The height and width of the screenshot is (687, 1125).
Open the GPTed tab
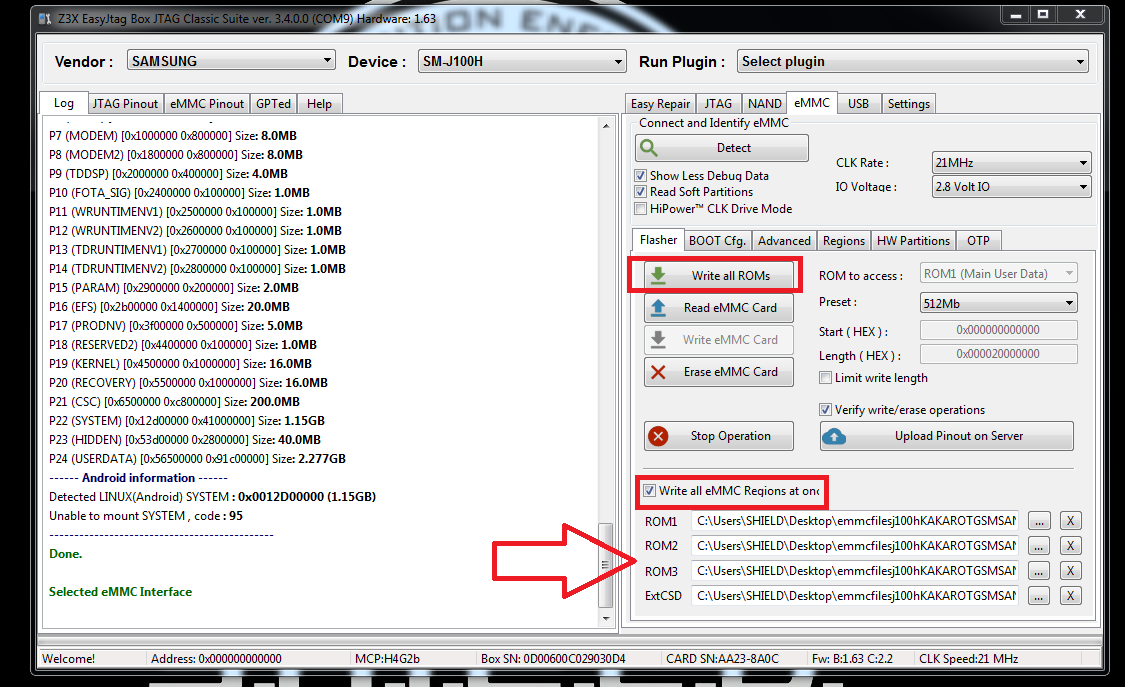pyautogui.click(x=273, y=104)
